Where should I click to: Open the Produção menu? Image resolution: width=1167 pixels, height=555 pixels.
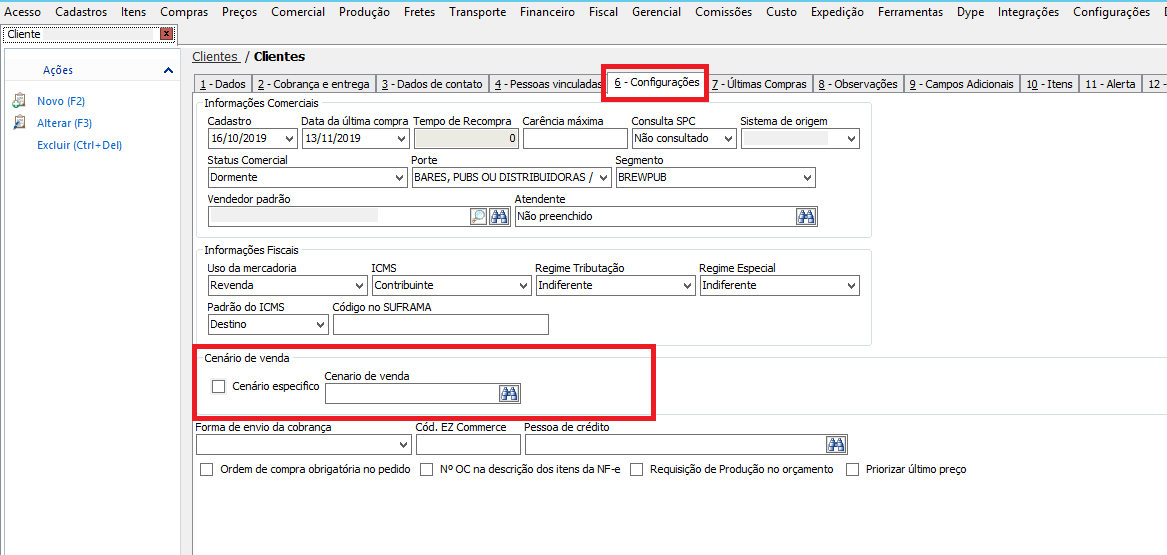point(364,12)
